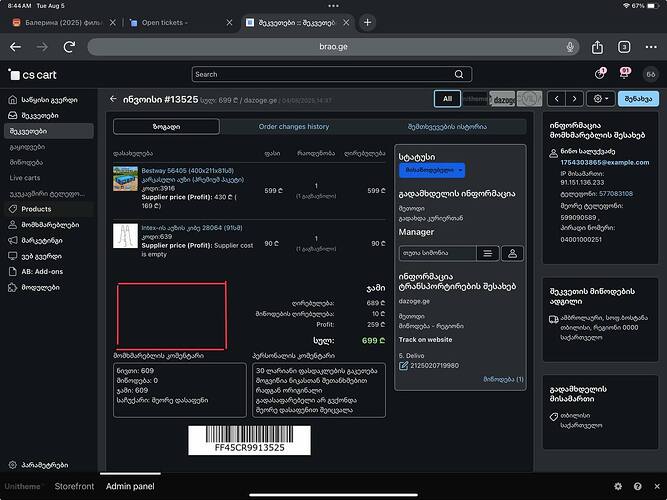Go to the next order arrow
The image size is (667, 500).
(x=575, y=98)
